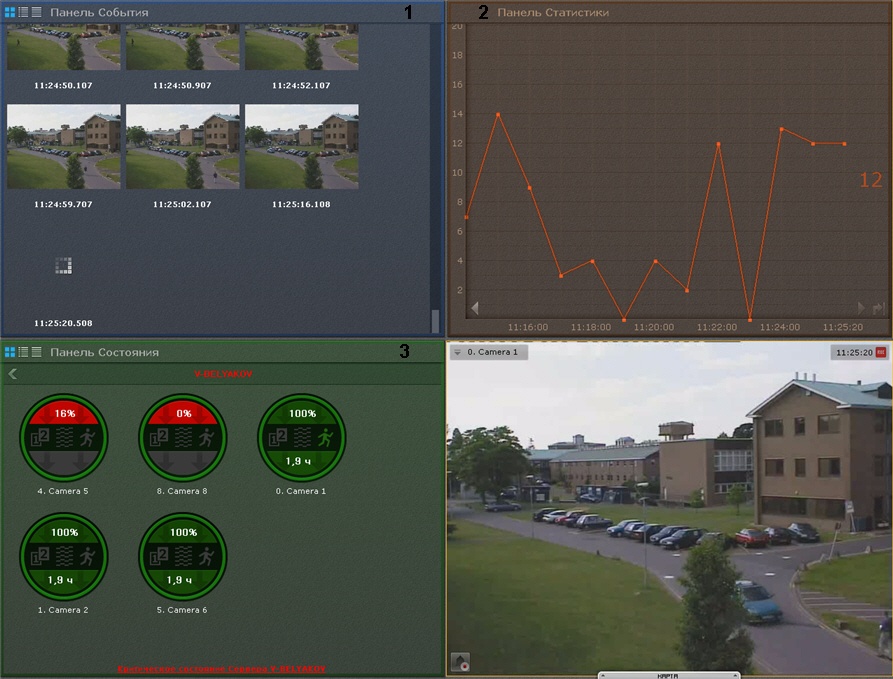Click the V-BELYAKOV server header

[x=222, y=374]
